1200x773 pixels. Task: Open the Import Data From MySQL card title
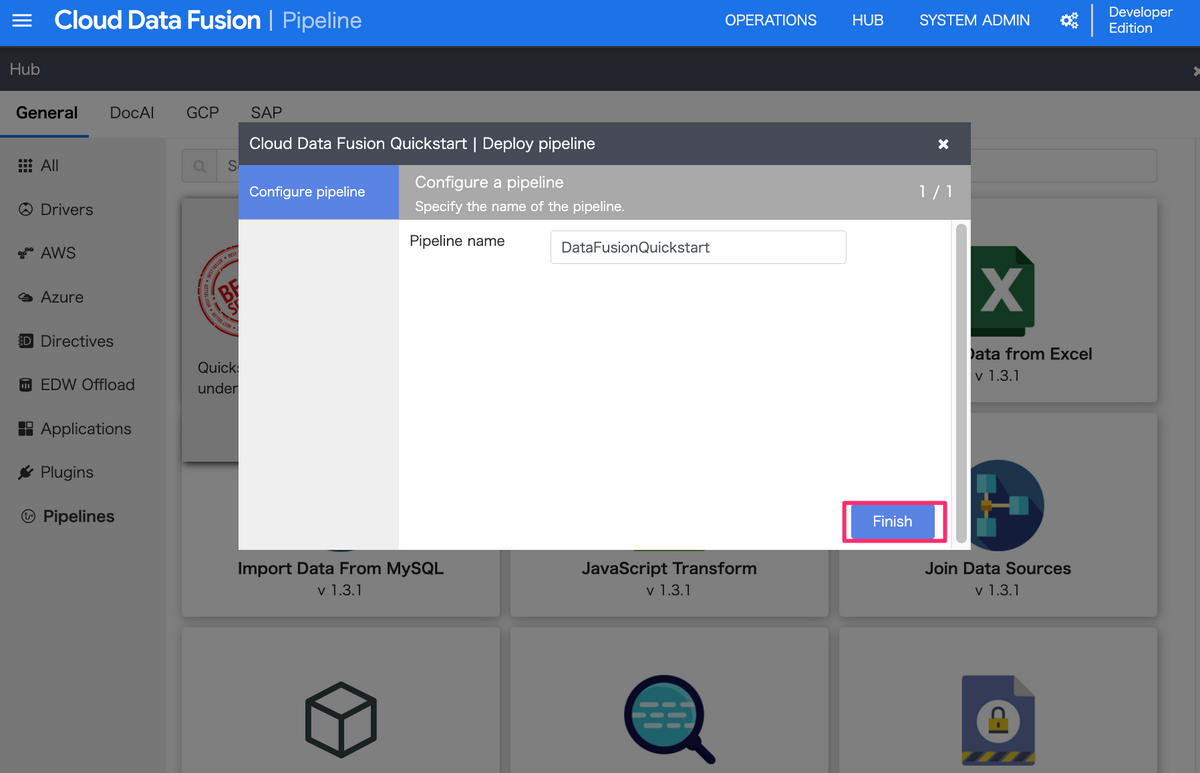[x=340, y=569]
